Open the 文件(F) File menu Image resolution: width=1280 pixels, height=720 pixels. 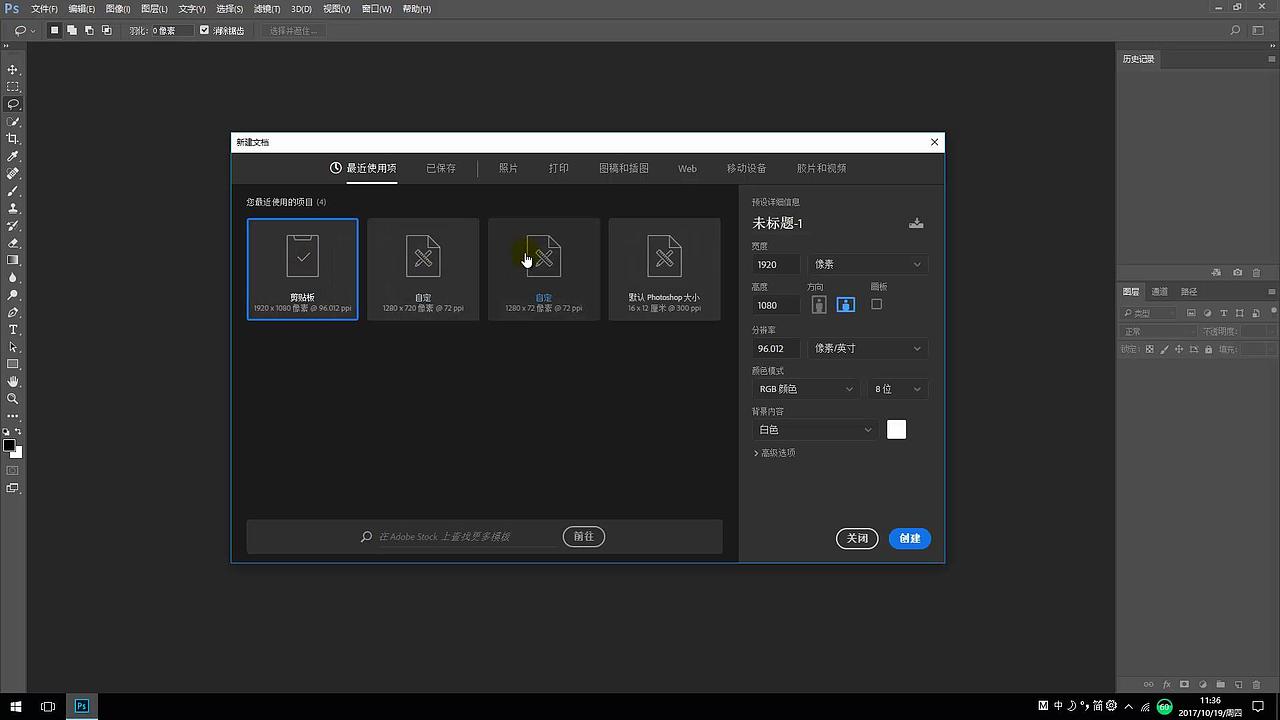[x=44, y=9]
